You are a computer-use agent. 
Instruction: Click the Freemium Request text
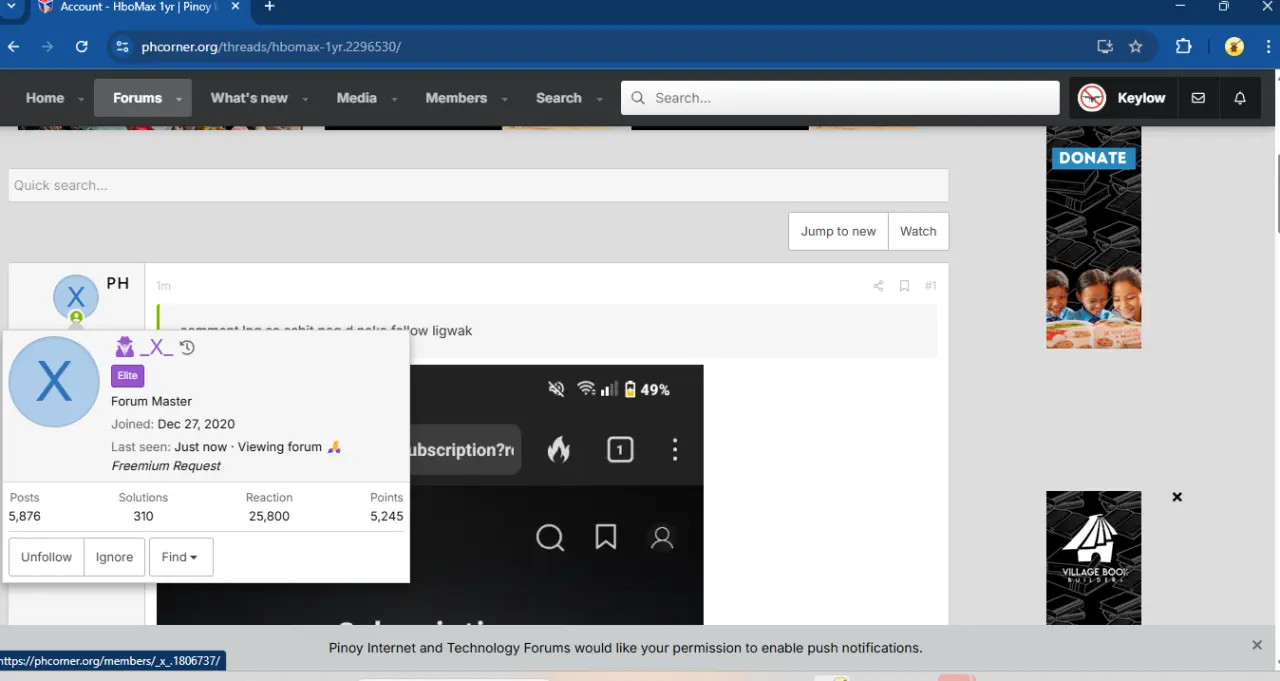pos(166,466)
